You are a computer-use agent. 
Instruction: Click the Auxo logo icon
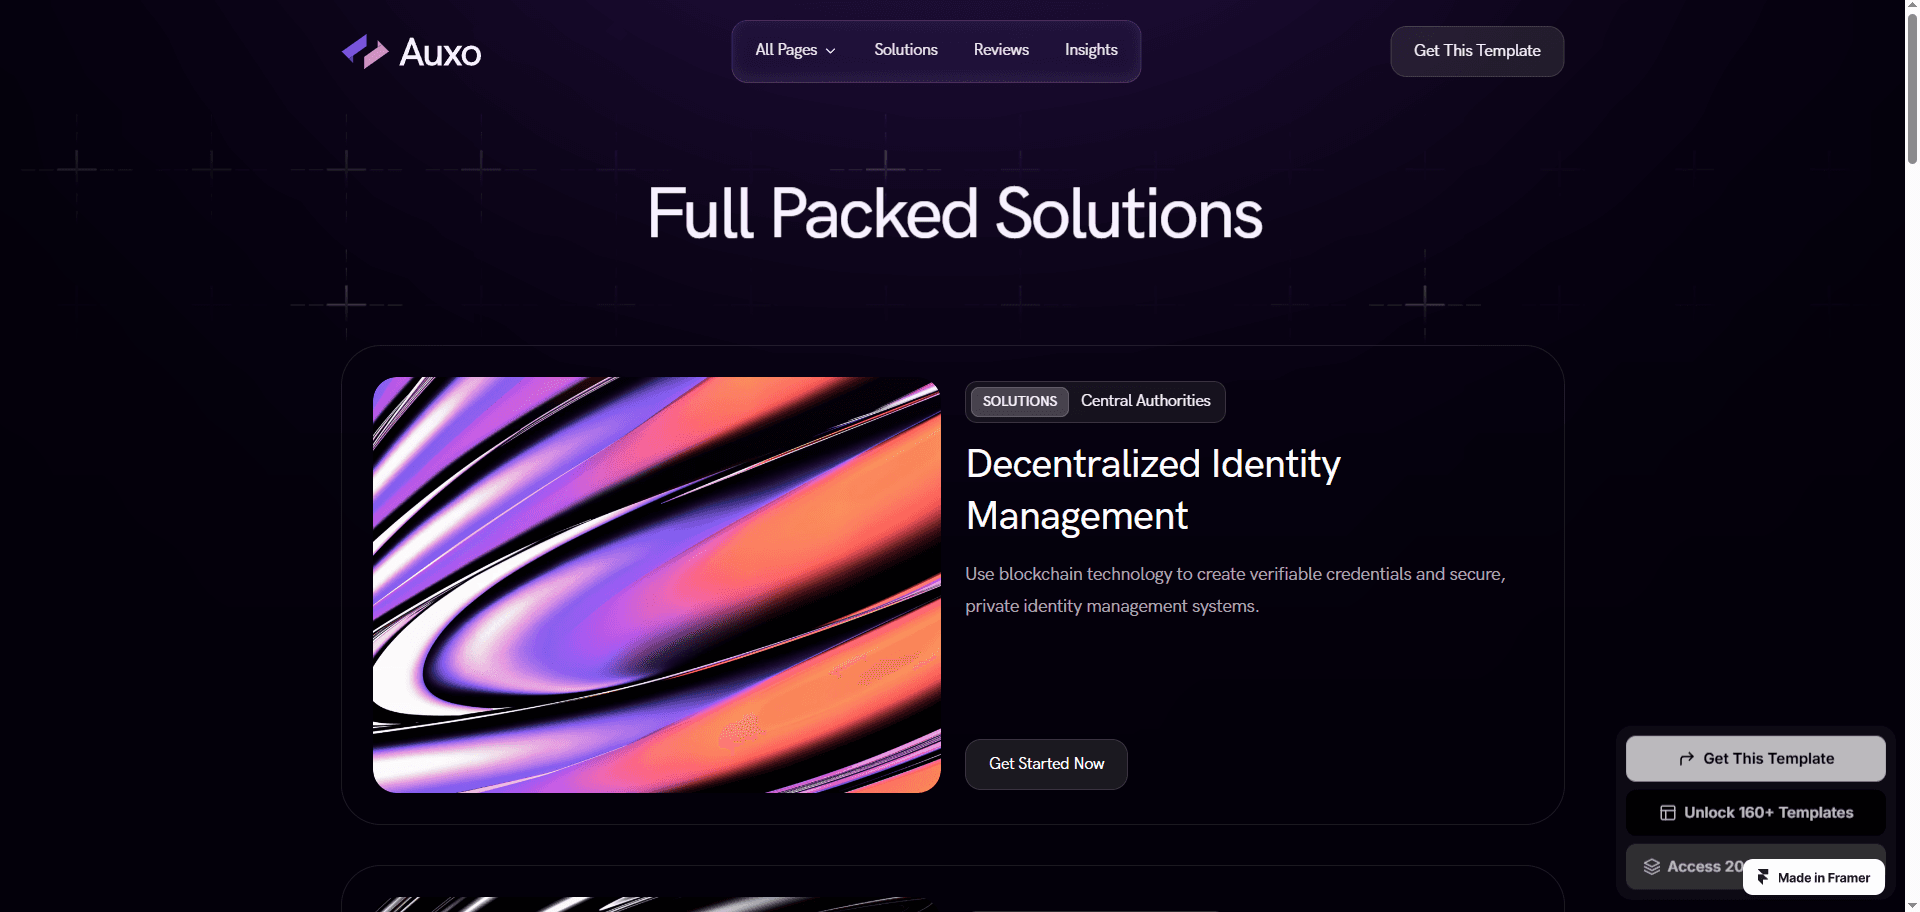tap(365, 51)
